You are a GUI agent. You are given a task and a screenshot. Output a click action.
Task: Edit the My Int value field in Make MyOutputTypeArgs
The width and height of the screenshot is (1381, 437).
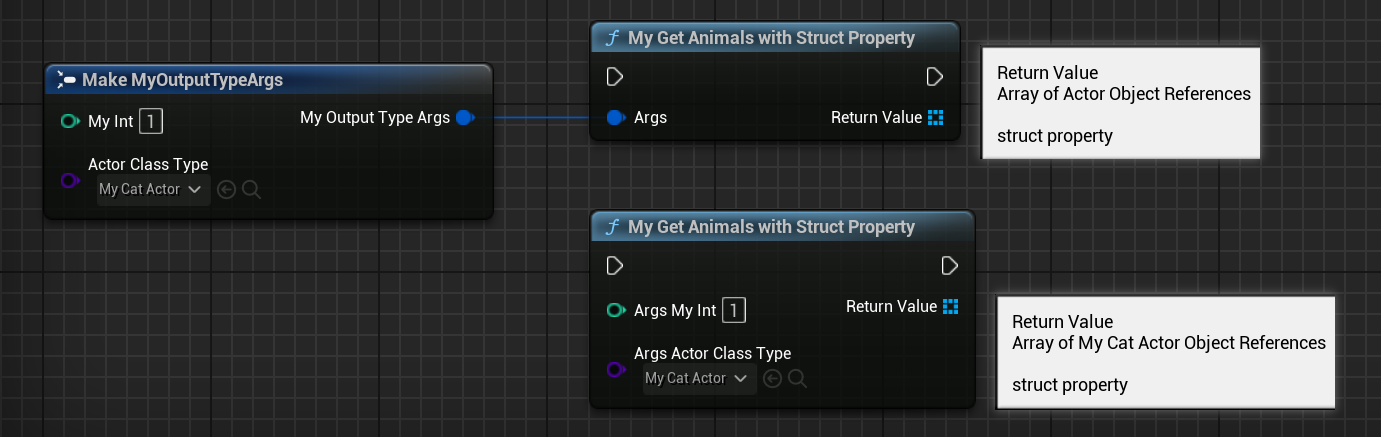pyautogui.click(x=150, y=122)
